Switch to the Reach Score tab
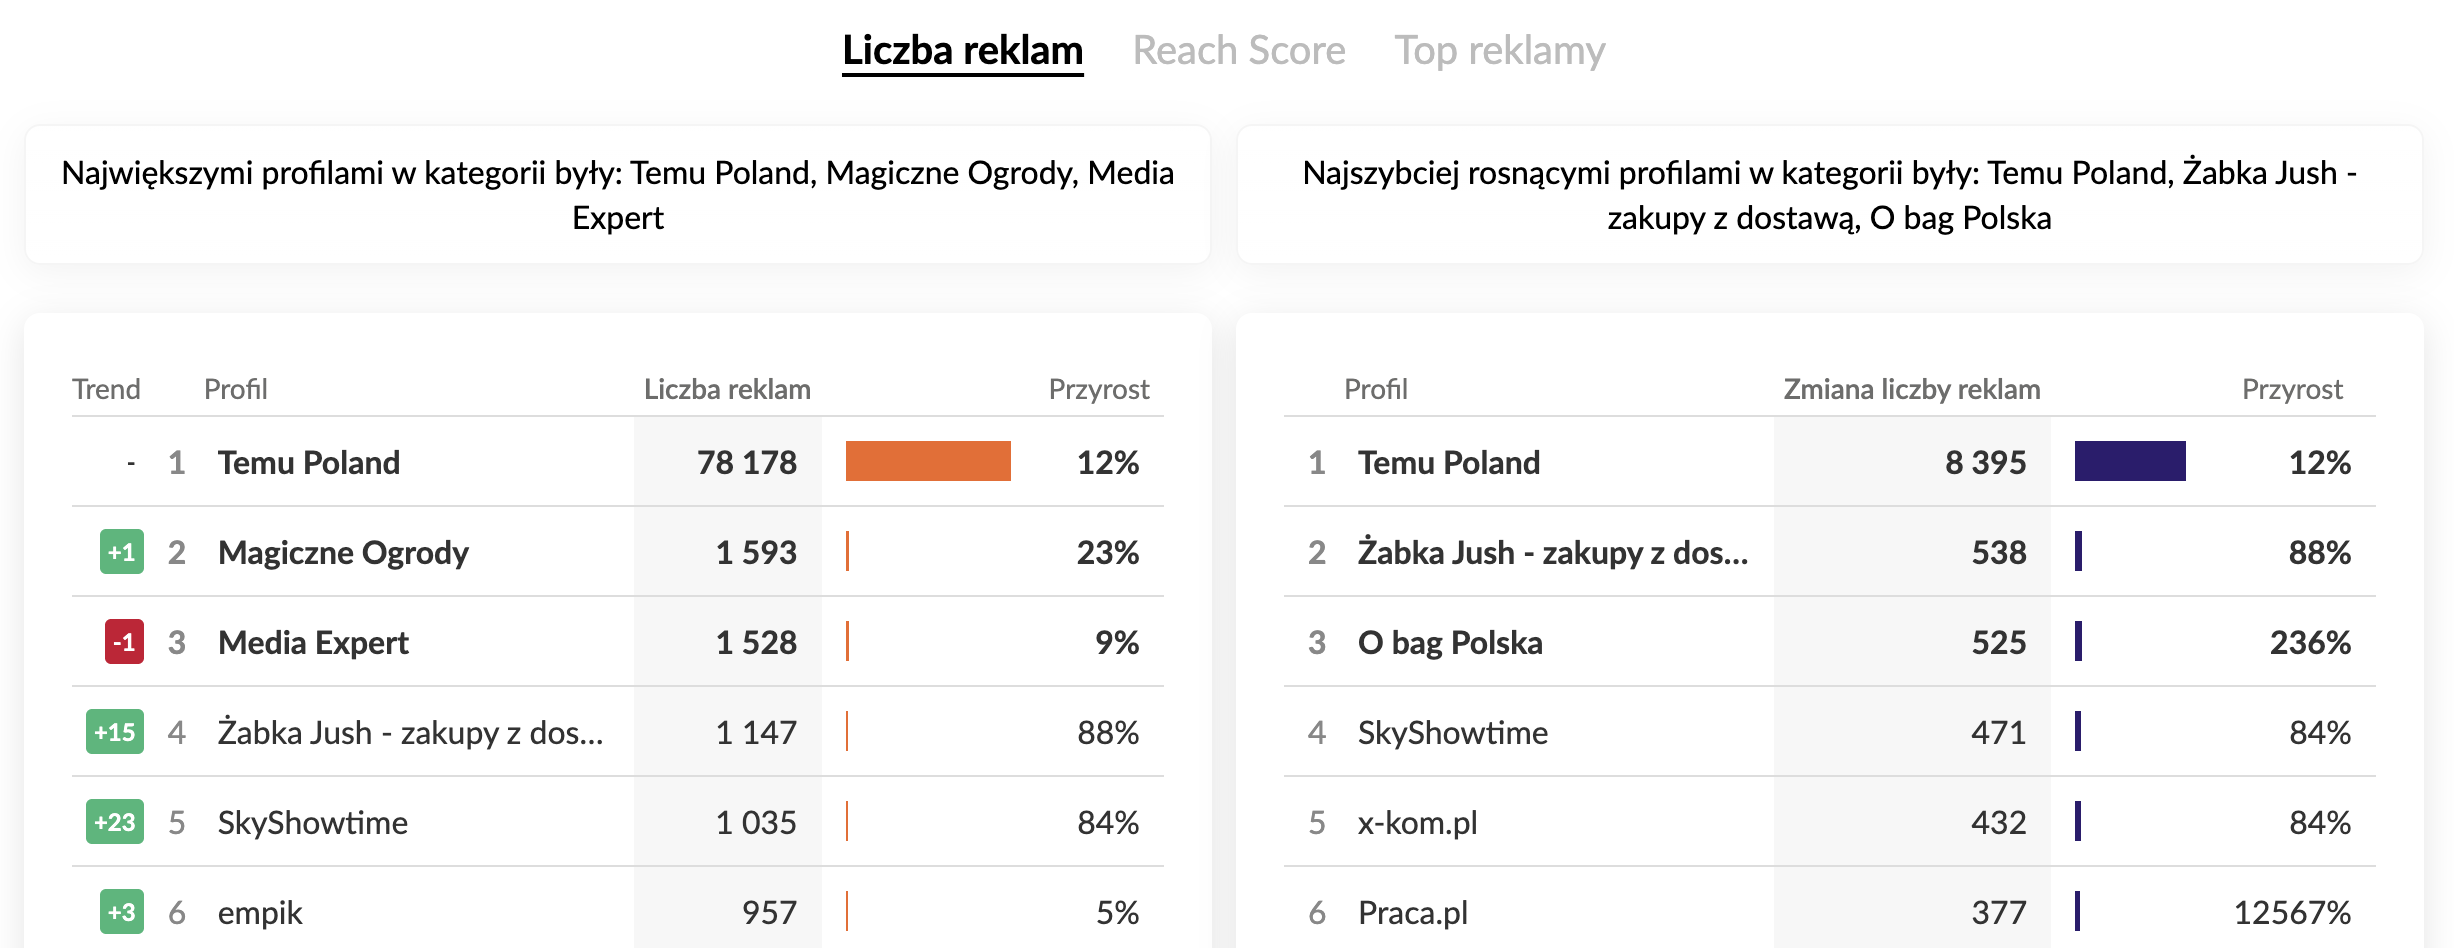This screenshot has height=948, width=2454. (x=1238, y=50)
